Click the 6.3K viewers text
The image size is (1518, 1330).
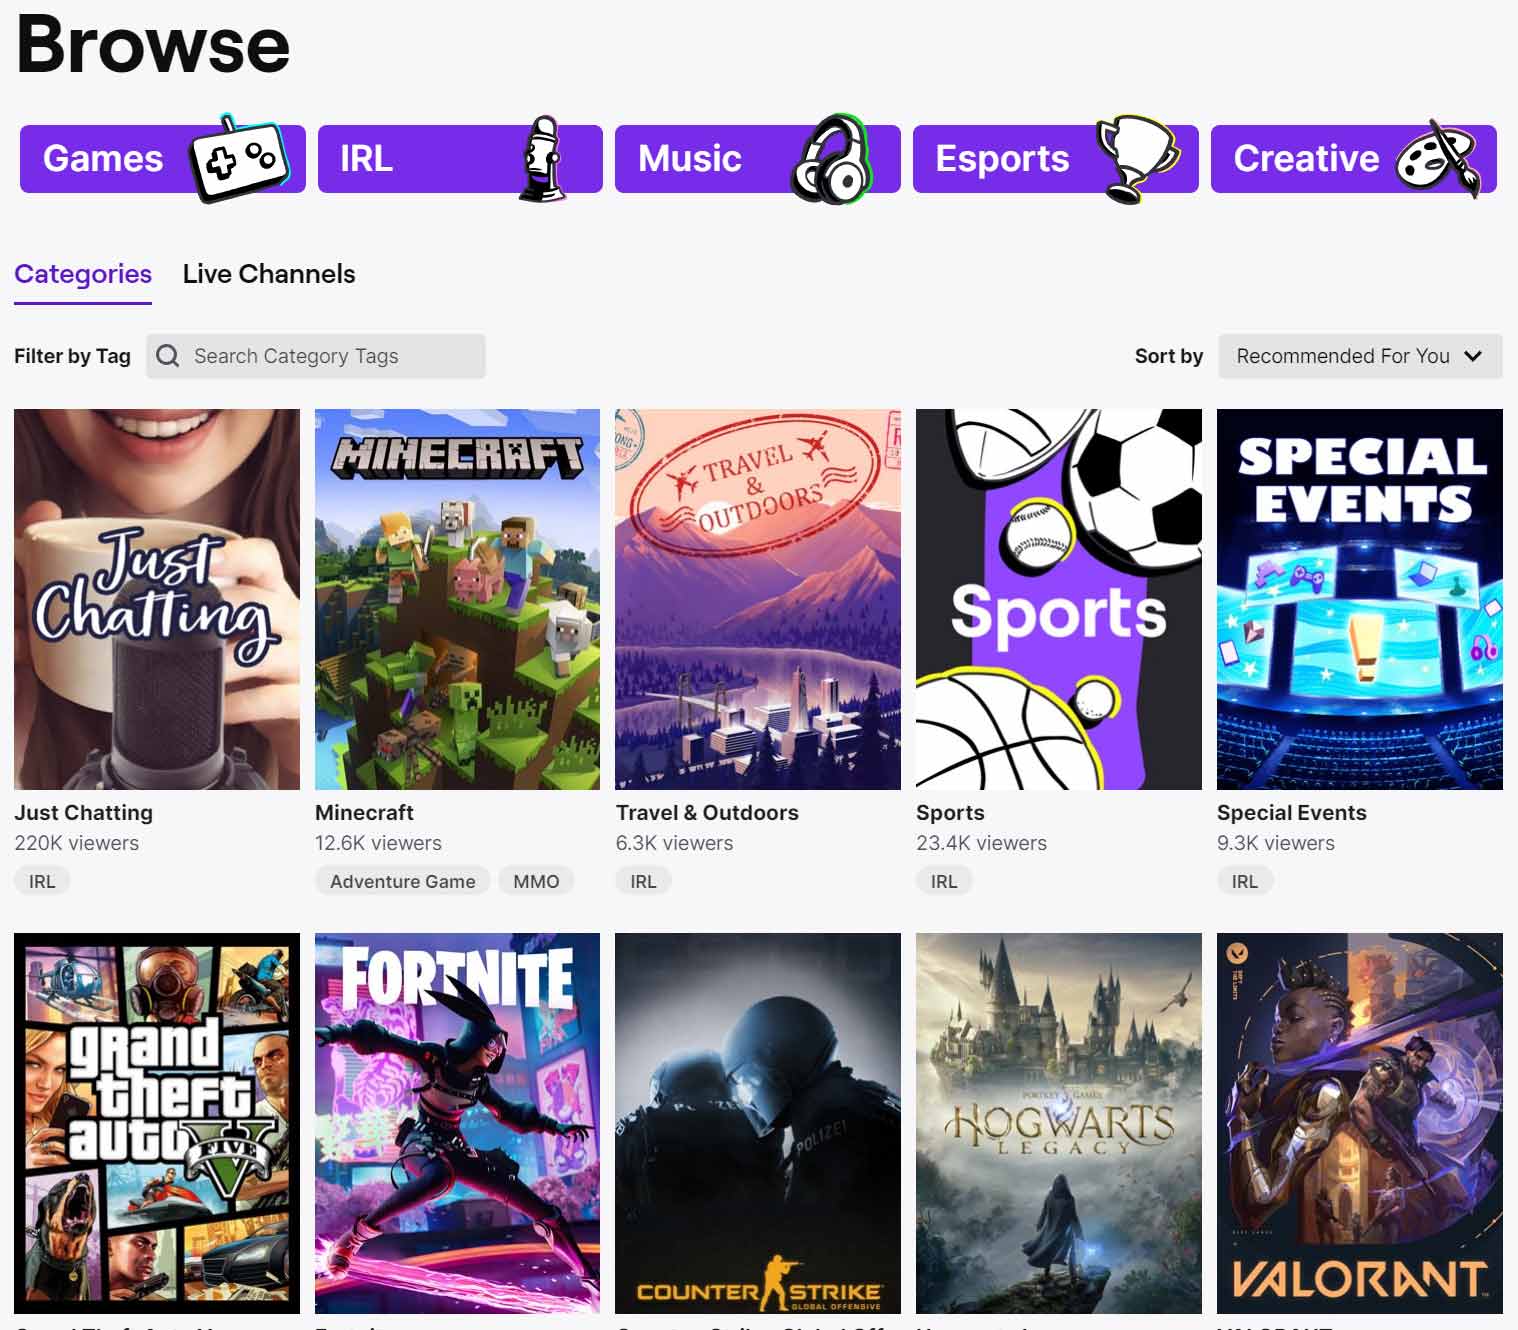point(675,843)
